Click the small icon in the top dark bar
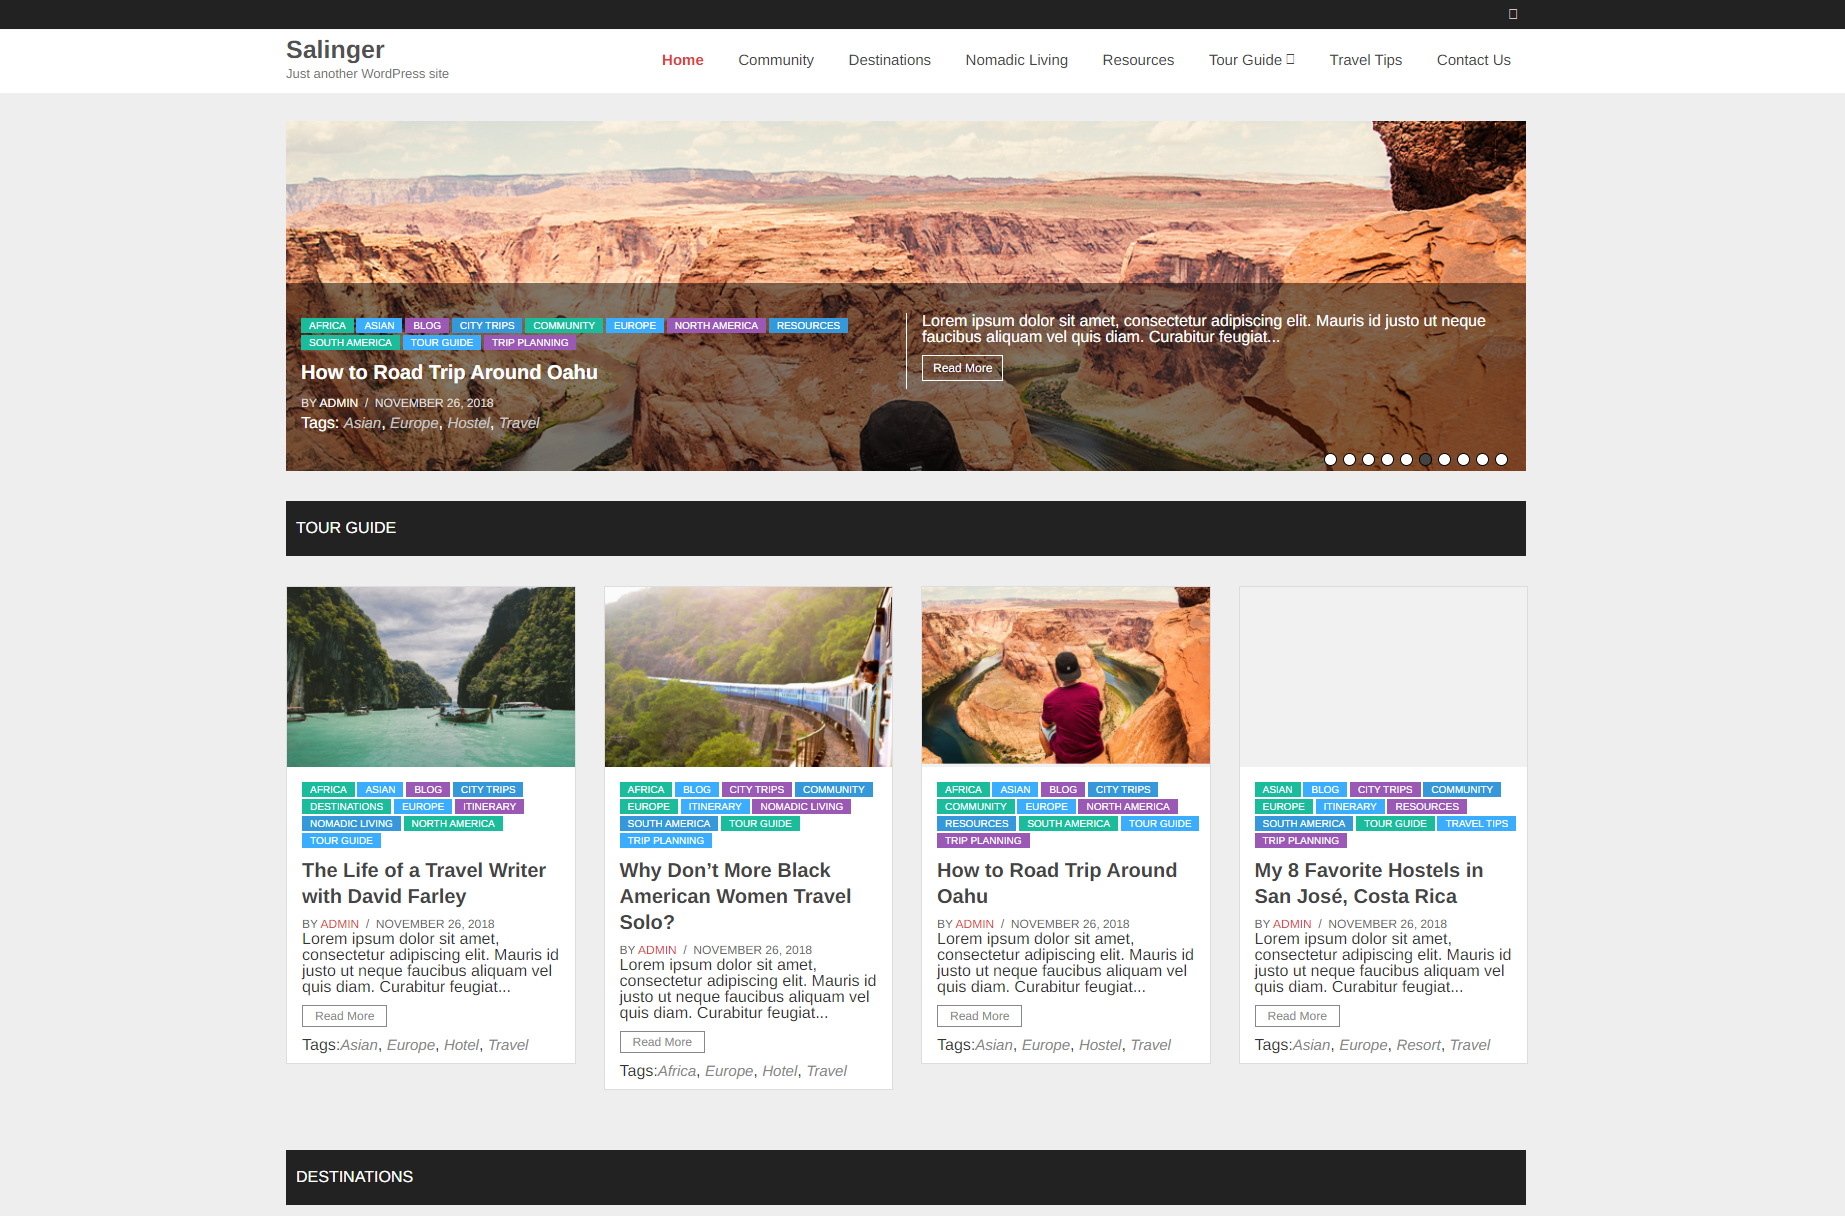This screenshot has height=1216, width=1845. pos(1513,14)
